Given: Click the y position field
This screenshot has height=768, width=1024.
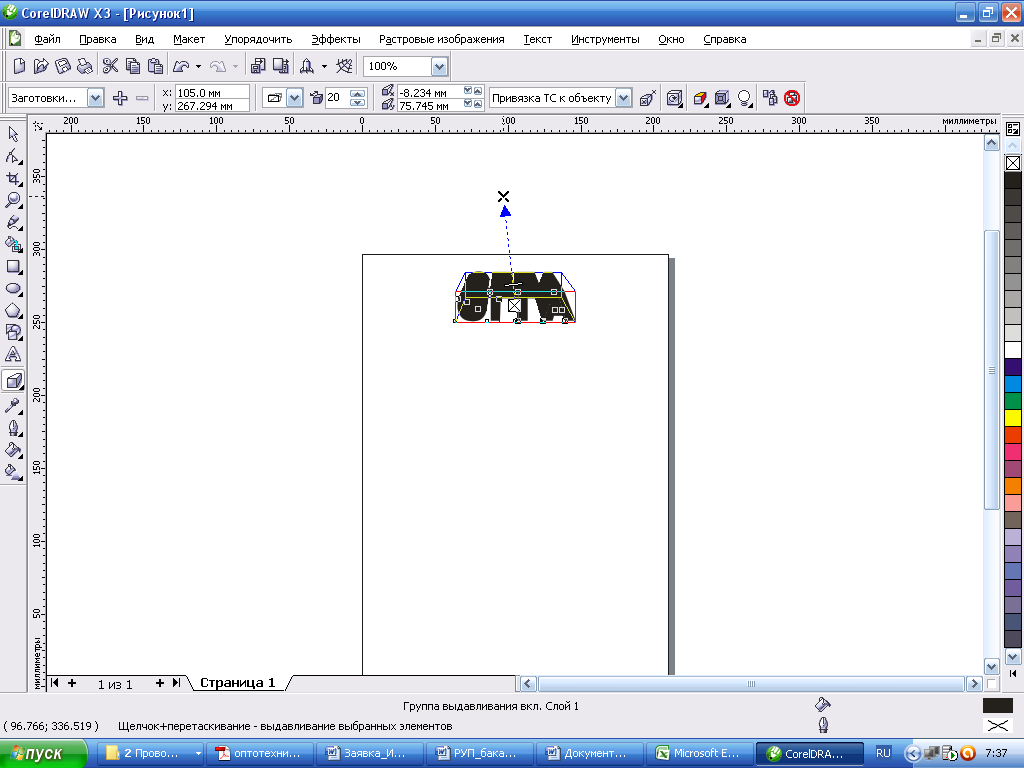Looking at the screenshot, I should 212,105.
